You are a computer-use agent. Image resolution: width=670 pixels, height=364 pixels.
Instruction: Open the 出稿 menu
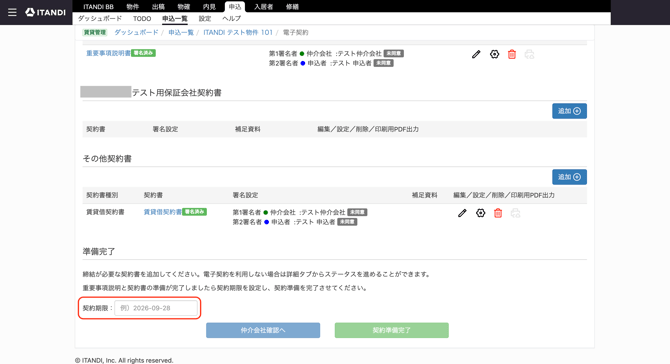tap(158, 6)
